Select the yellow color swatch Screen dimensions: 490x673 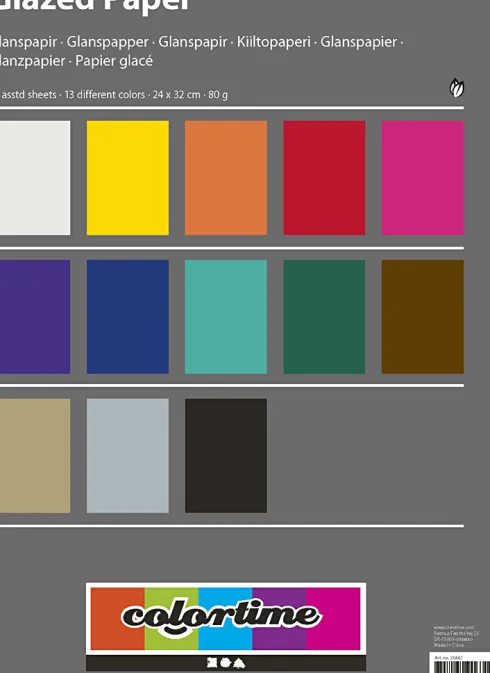coord(128,178)
